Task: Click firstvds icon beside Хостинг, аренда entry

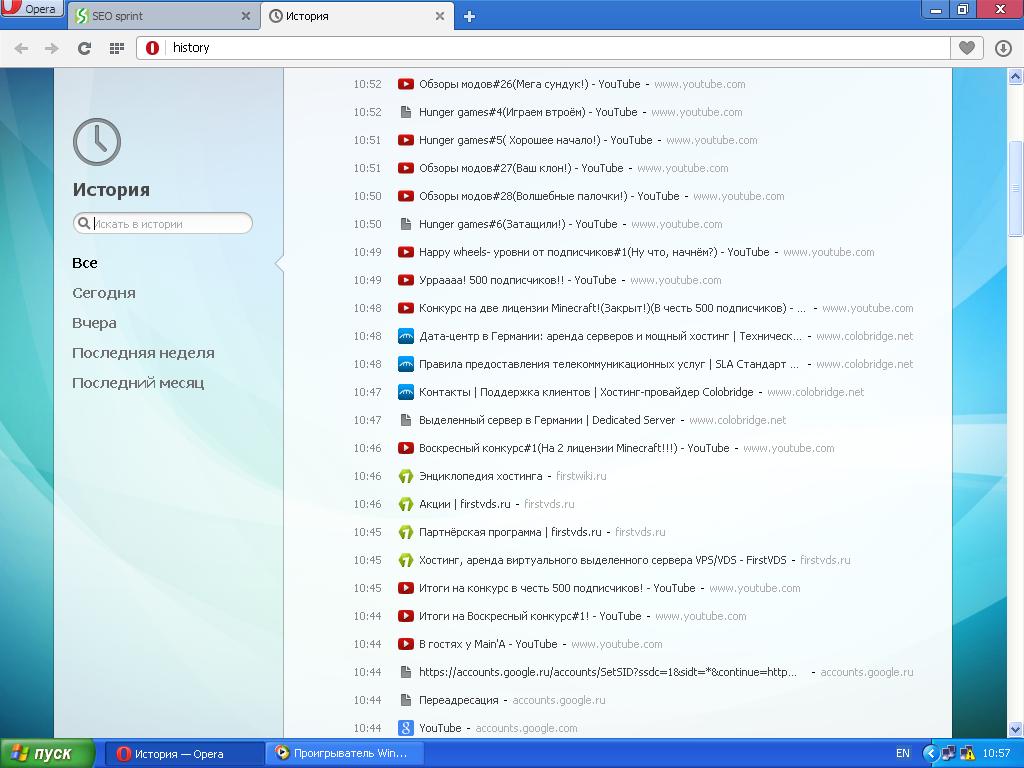Action: tap(406, 561)
